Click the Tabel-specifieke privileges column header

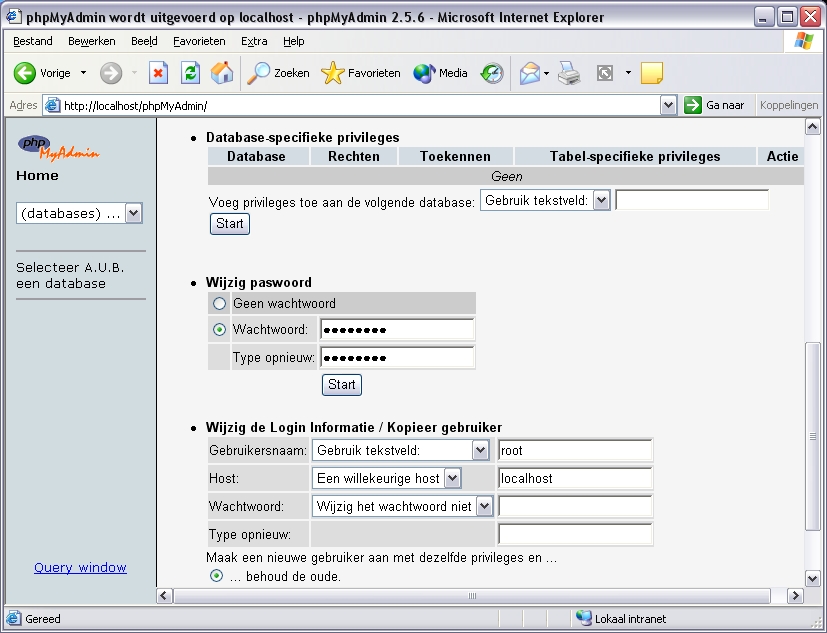point(634,157)
